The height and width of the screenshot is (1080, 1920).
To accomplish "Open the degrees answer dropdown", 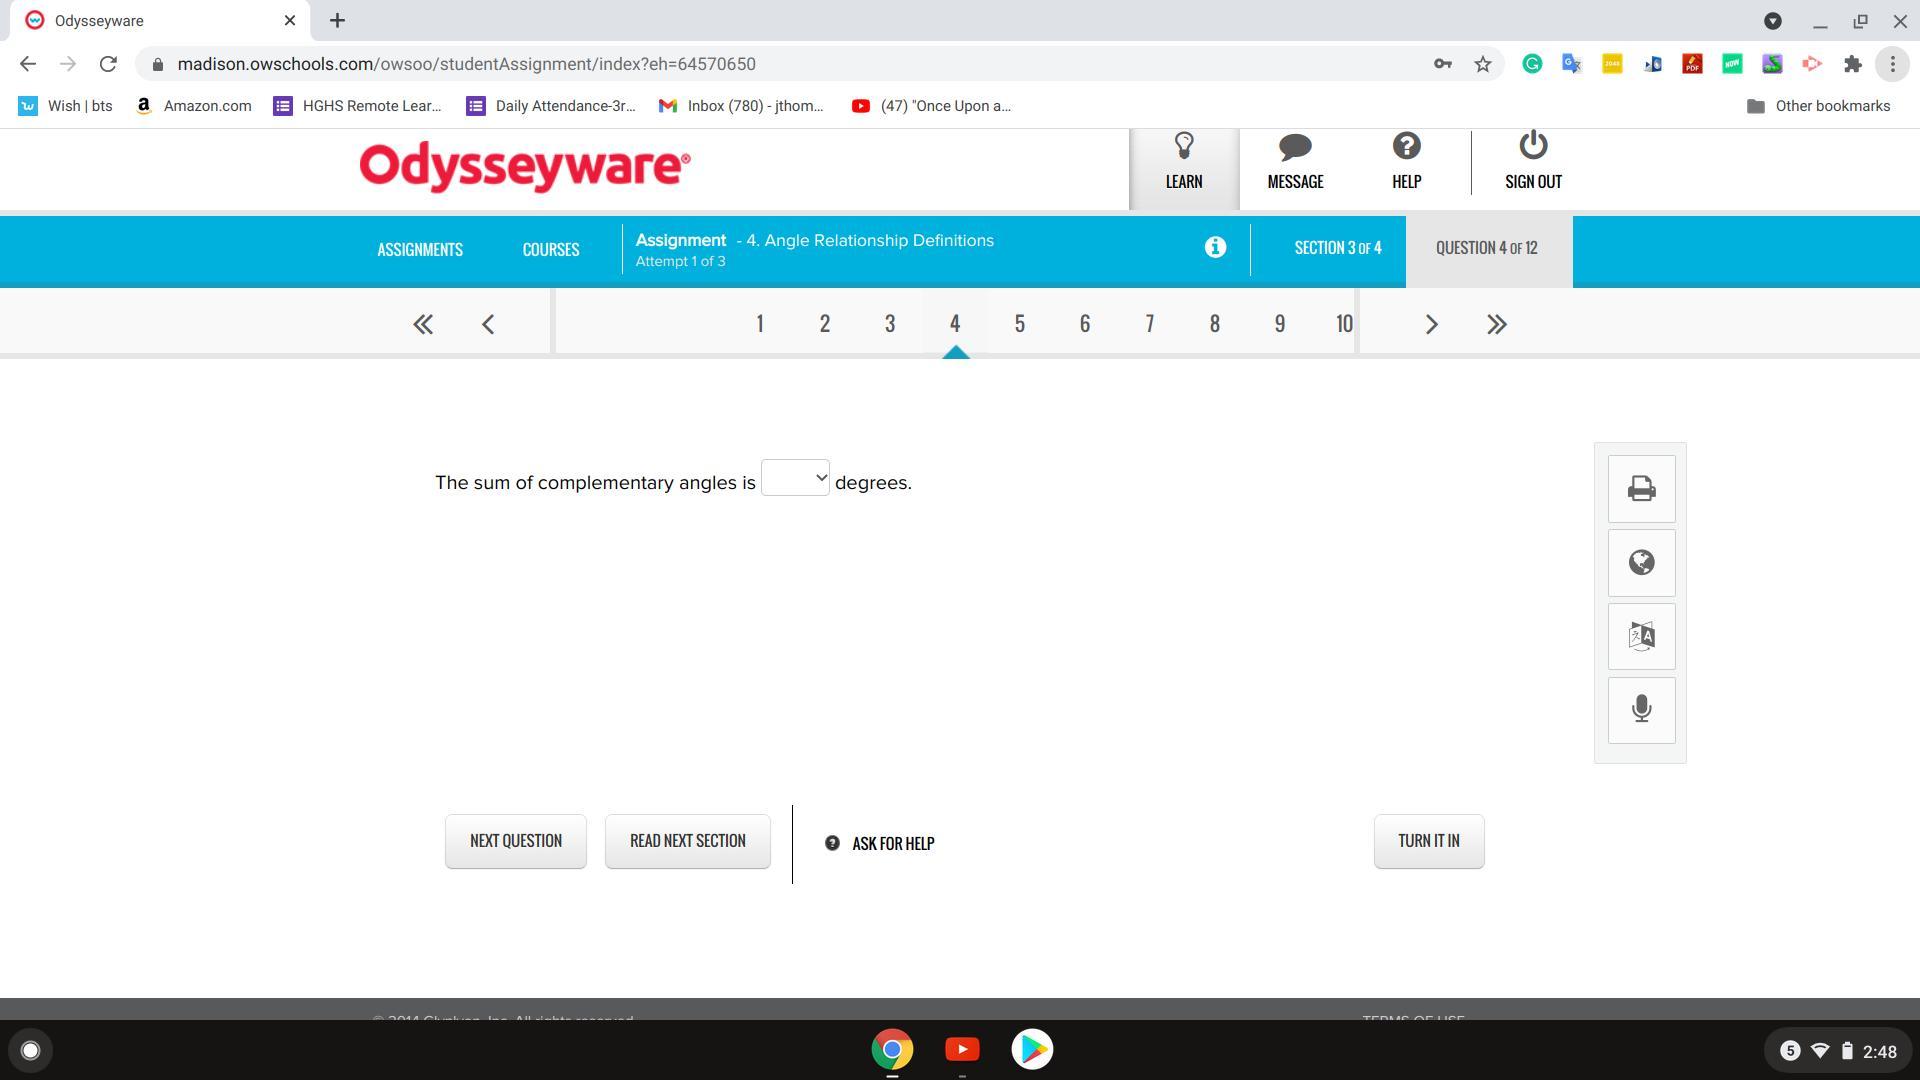I will tap(795, 478).
